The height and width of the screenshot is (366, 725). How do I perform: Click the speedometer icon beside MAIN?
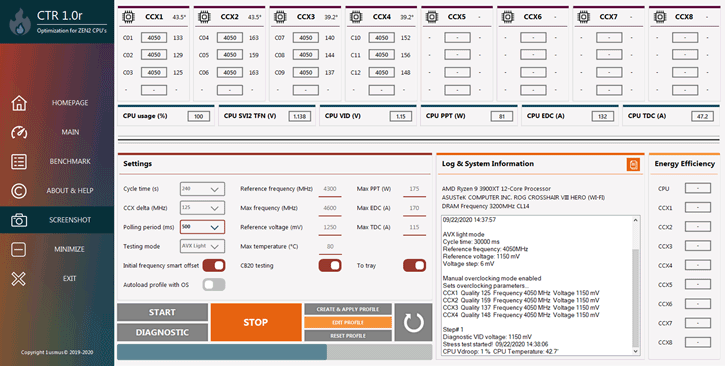coord(19,132)
